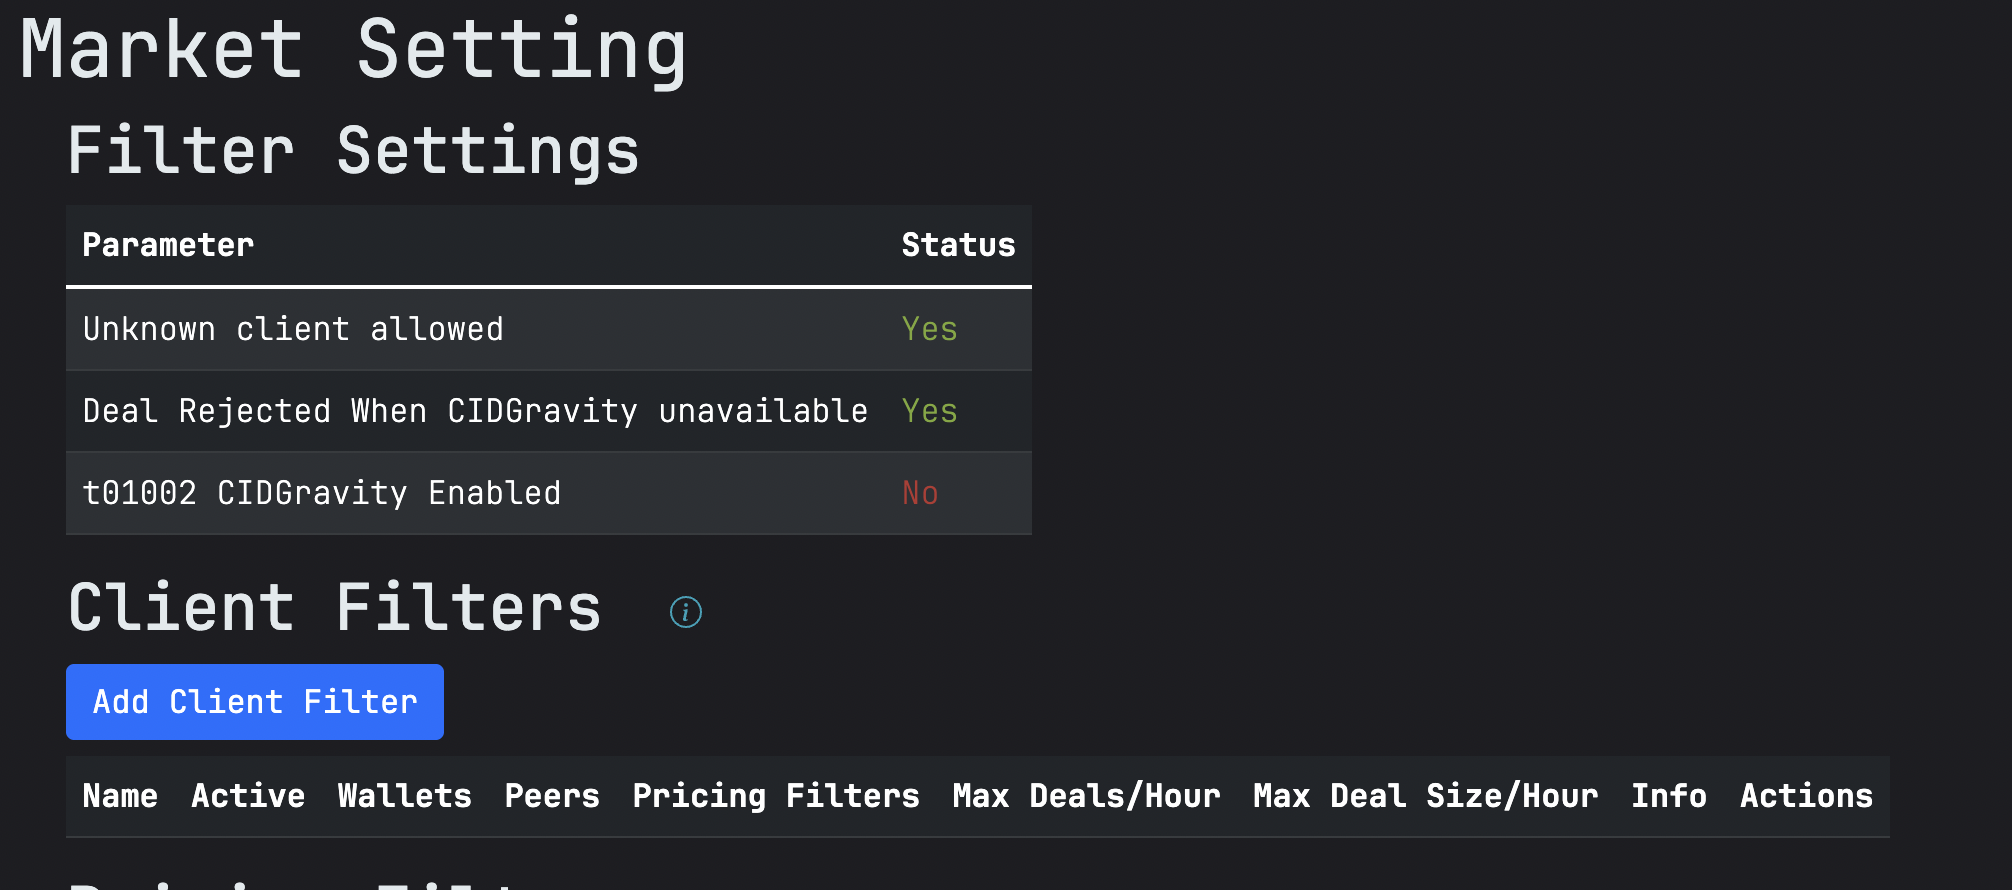The width and height of the screenshot is (2012, 890).
Task: Select the Deal Rejected When CIDGravity unavailable label
Action: pos(475,411)
